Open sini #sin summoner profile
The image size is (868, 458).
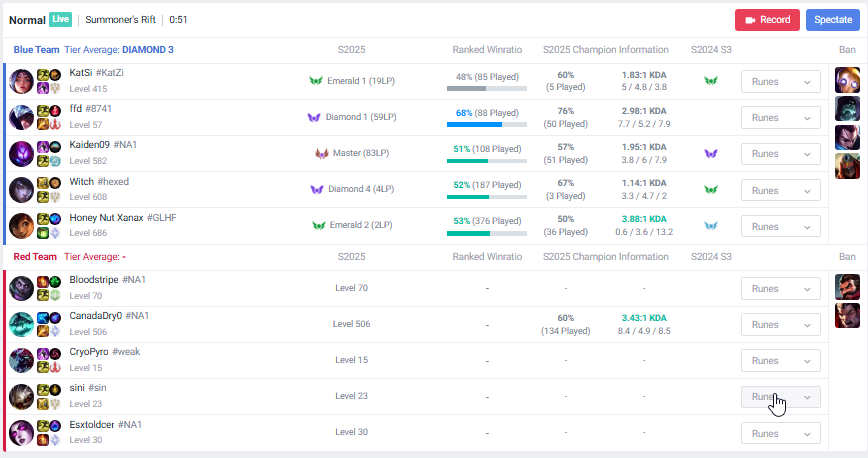pos(87,388)
